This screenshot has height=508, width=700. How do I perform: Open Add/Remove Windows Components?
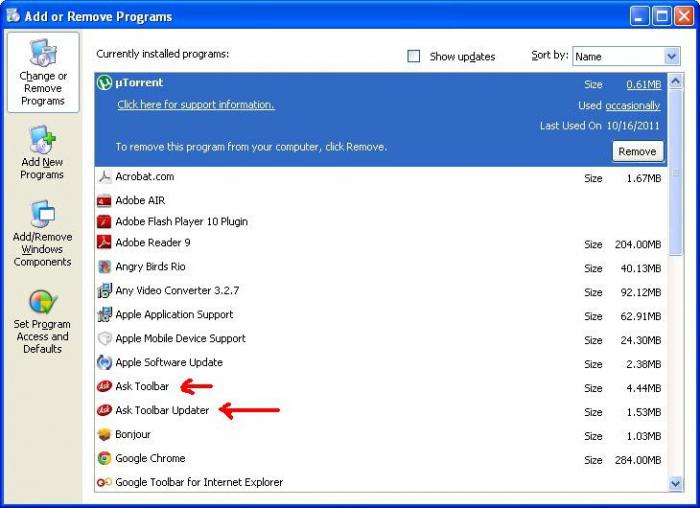[42, 233]
